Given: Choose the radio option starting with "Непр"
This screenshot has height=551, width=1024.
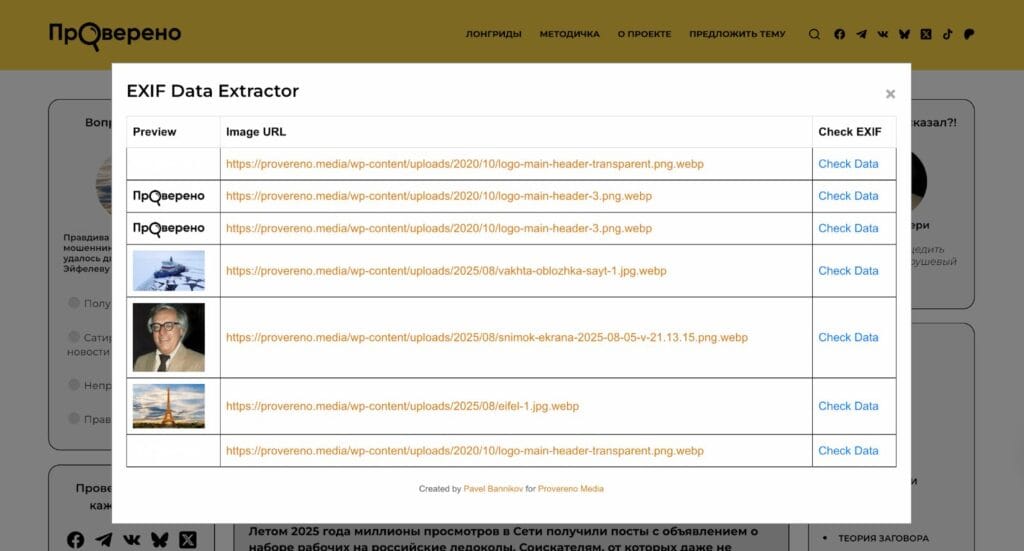Looking at the screenshot, I should coord(74,385).
